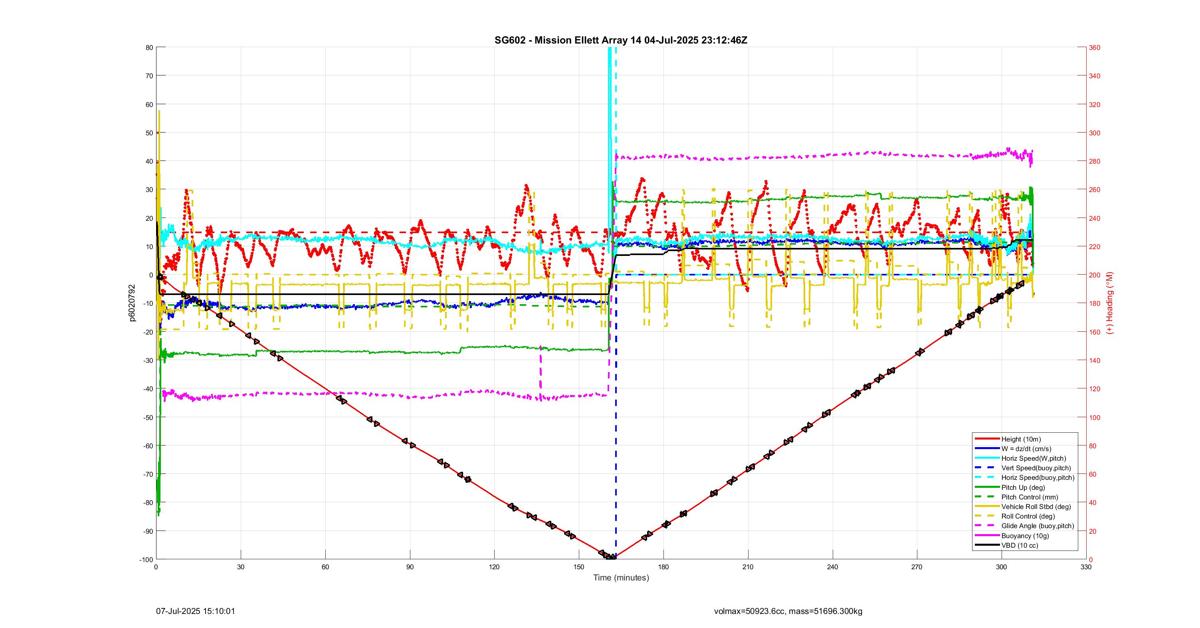Click the black VBD legend line sample

pyautogui.click(x=986, y=545)
